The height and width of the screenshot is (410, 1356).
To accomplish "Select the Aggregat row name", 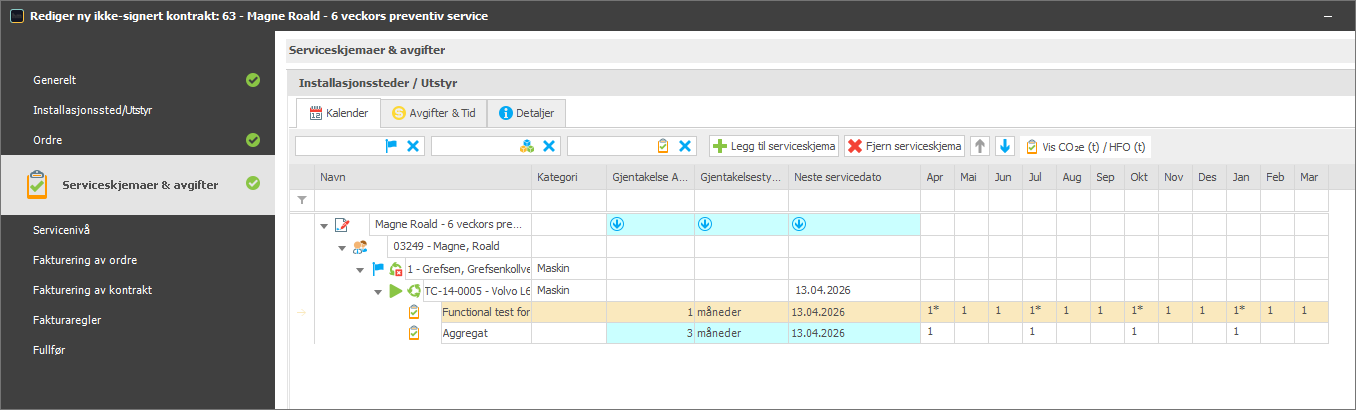I will pos(486,332).
